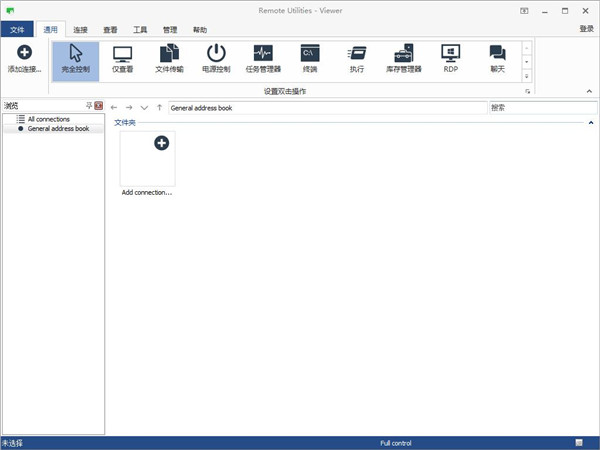Viewport: 600px width, 450px height.
Task: Click the 登录 sign-in link
Action: pos(586,29)
